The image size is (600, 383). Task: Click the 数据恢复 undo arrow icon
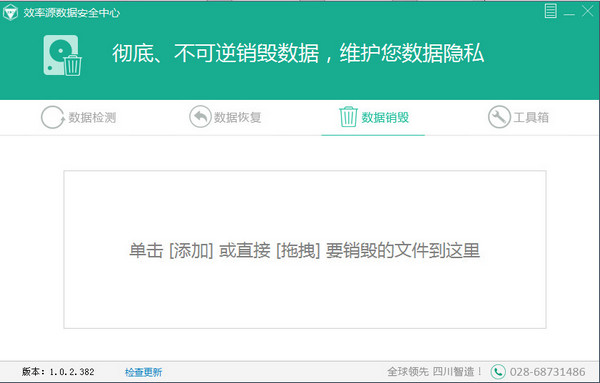coord(200,117)
